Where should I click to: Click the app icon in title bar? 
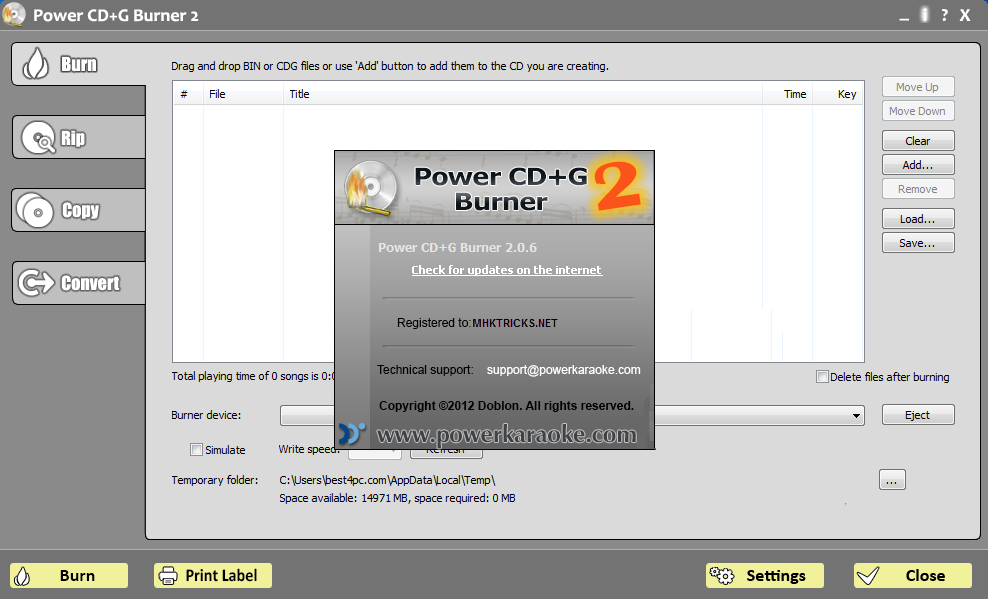click(x=14, y=14)
